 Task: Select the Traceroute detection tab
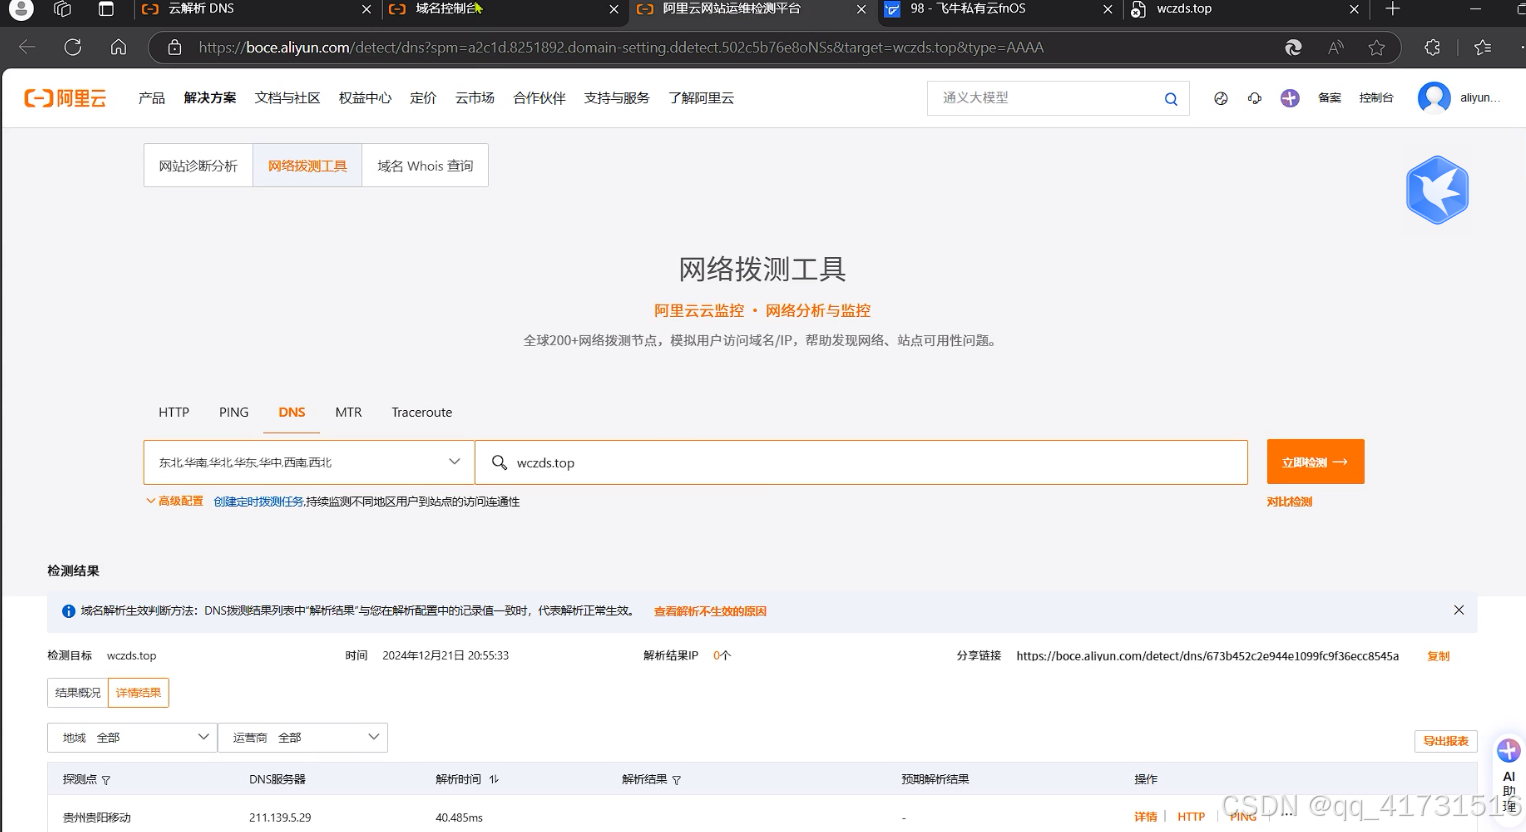[422, 412]
